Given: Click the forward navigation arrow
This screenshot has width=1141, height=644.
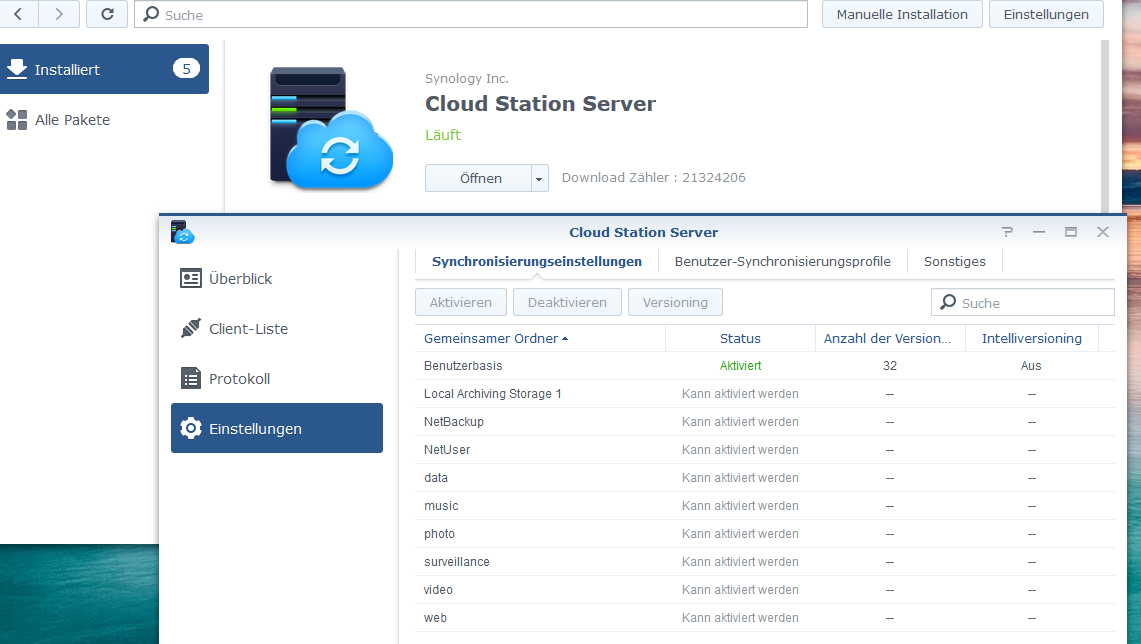Looking at the screenshot, I should tap(59, 14).
